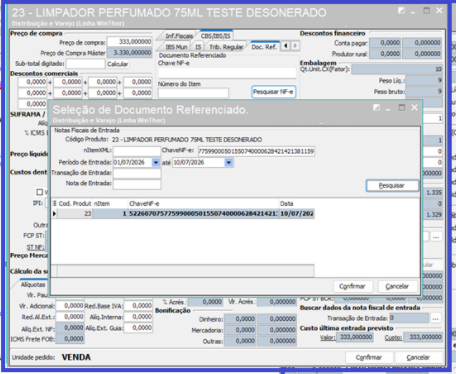
Task: Click the ChaveNF-e column header
Action: [x=203, y=204]
